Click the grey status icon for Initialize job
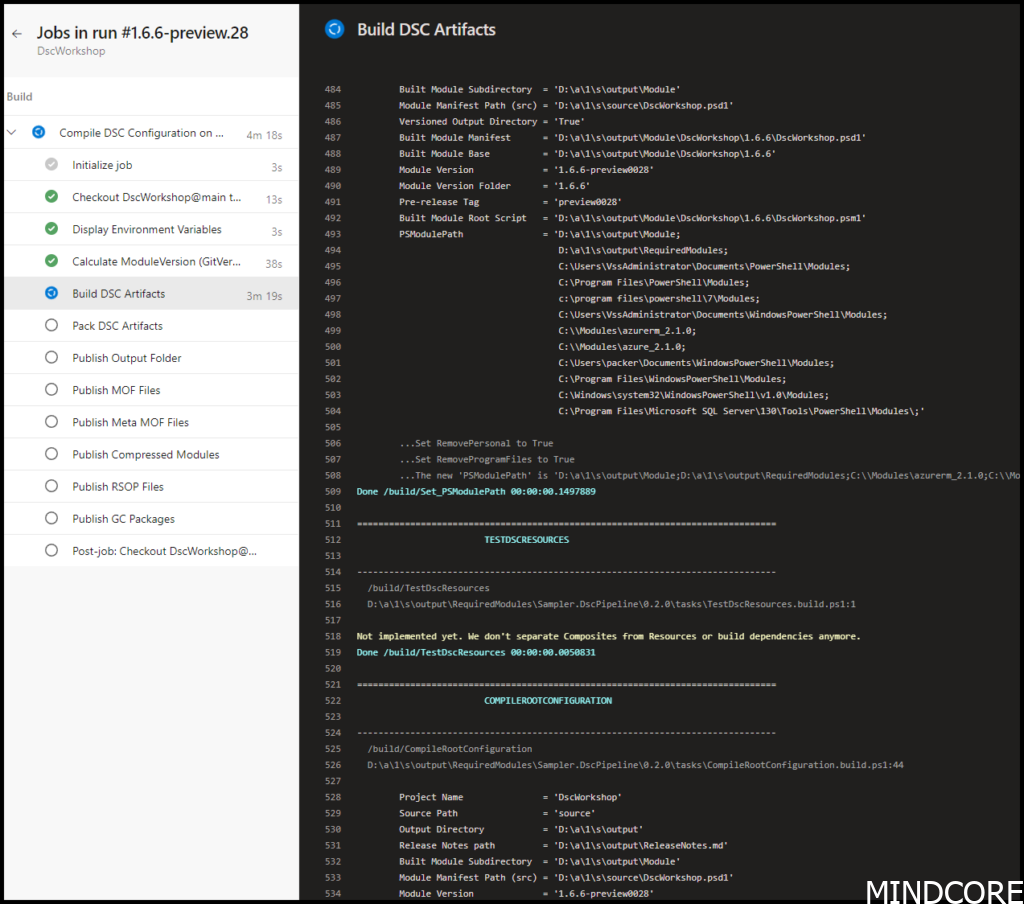 pyautogui.click(x=51, y=165)
